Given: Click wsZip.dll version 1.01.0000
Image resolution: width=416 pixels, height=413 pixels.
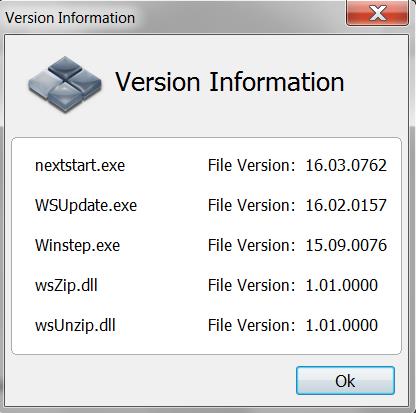Looking at the screenshot, I should (342, 285).
